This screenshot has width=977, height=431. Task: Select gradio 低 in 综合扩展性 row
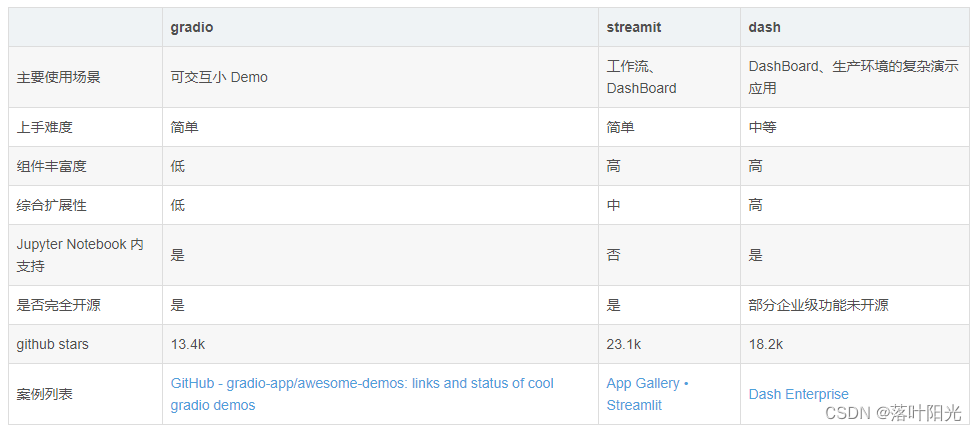178,205
